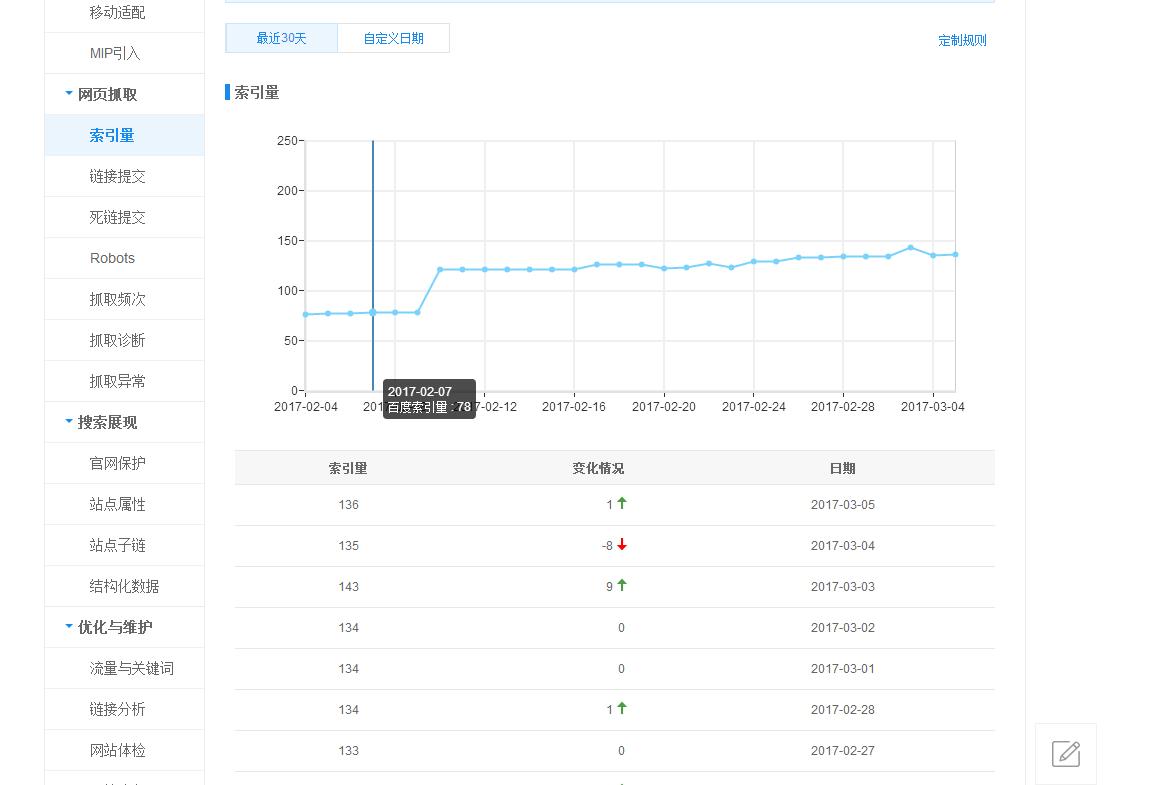Select 索引量 in the sidebar

(x=111, y=135)
